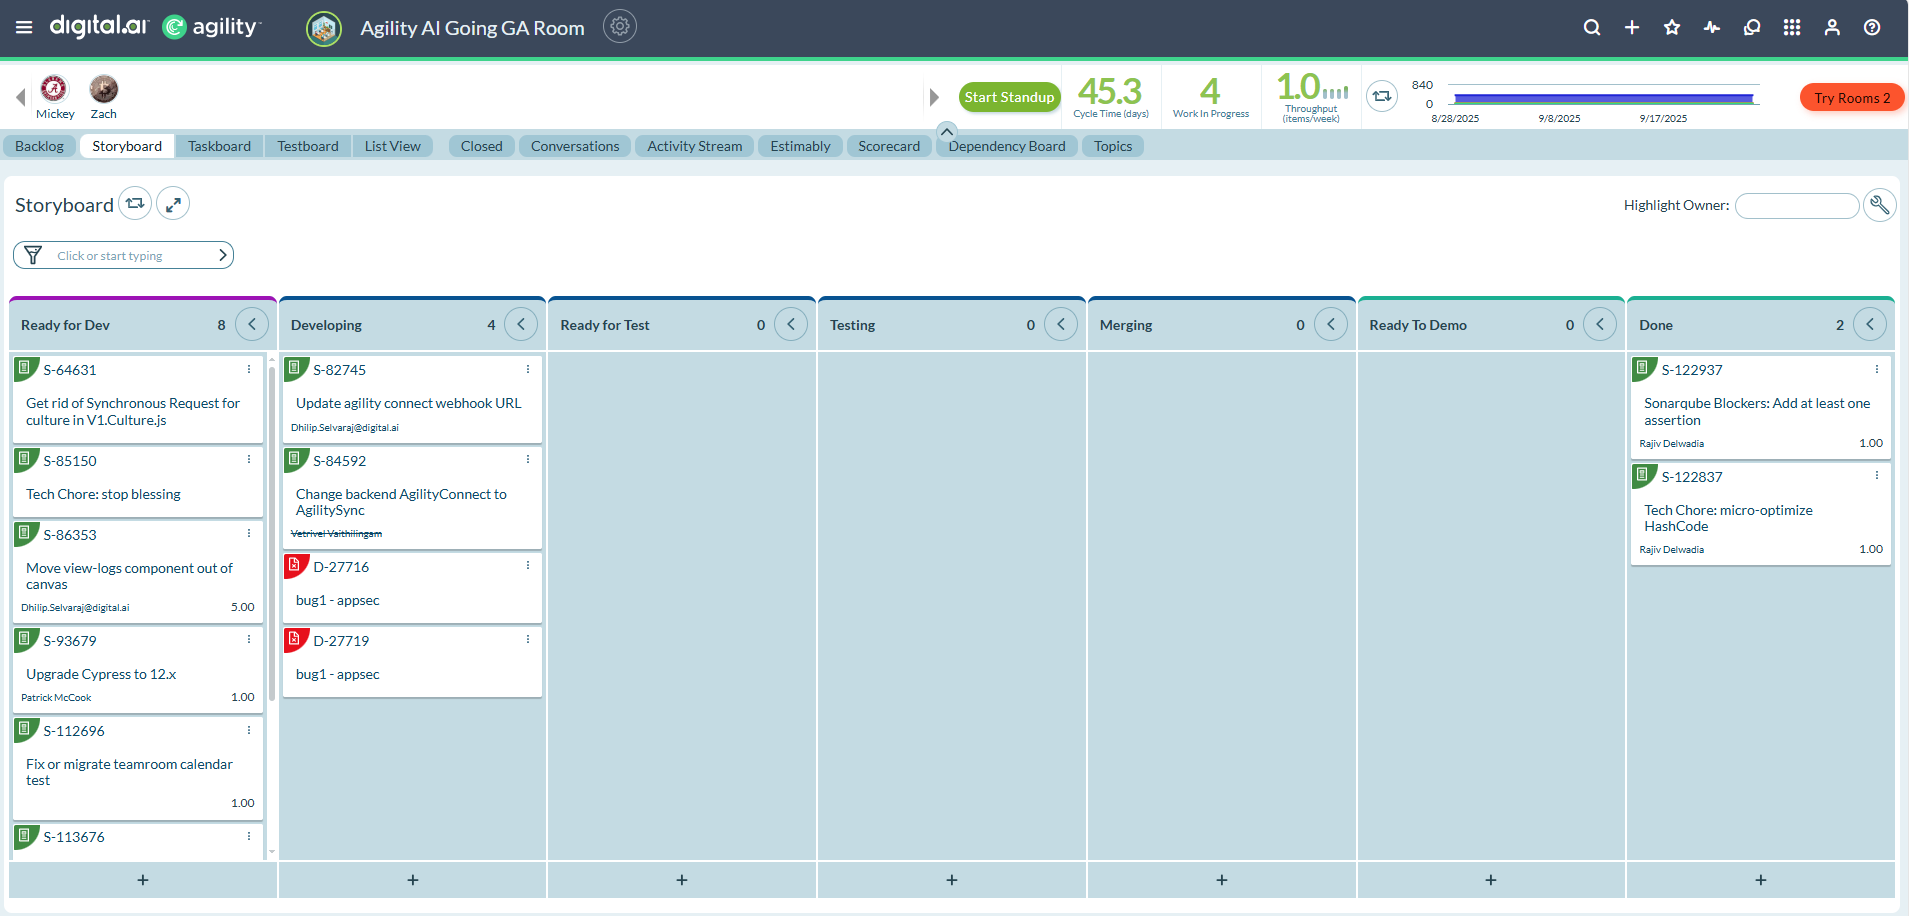Click the help question mark icon

pos(1871,27)
